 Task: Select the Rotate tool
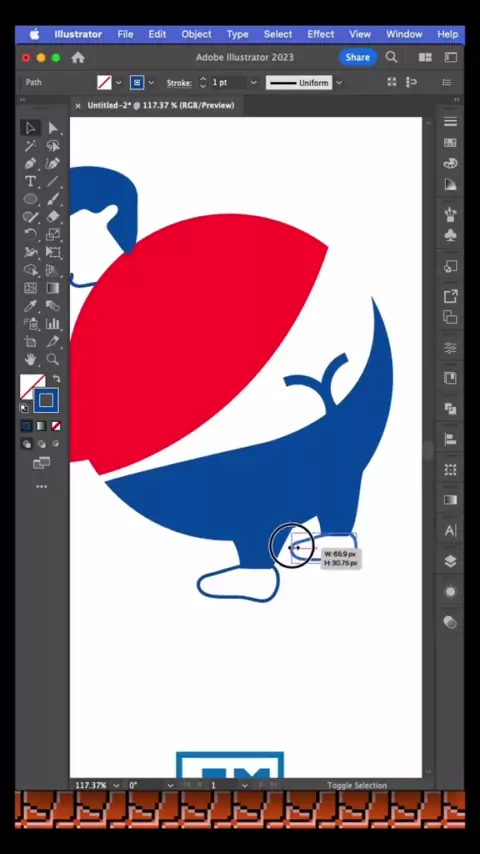[31, 235]
